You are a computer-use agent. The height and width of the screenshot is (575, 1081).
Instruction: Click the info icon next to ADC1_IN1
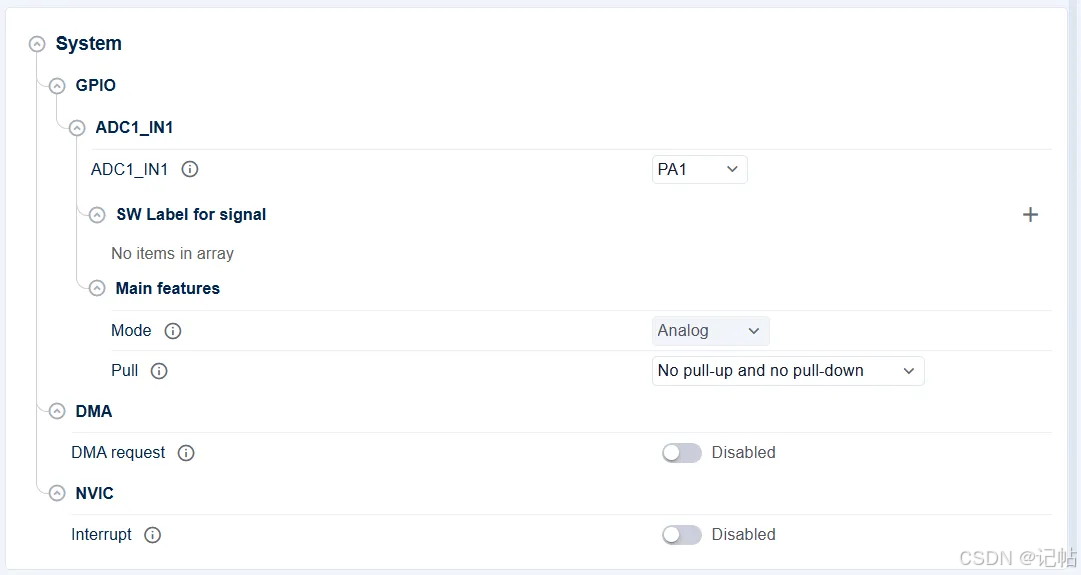190,169
